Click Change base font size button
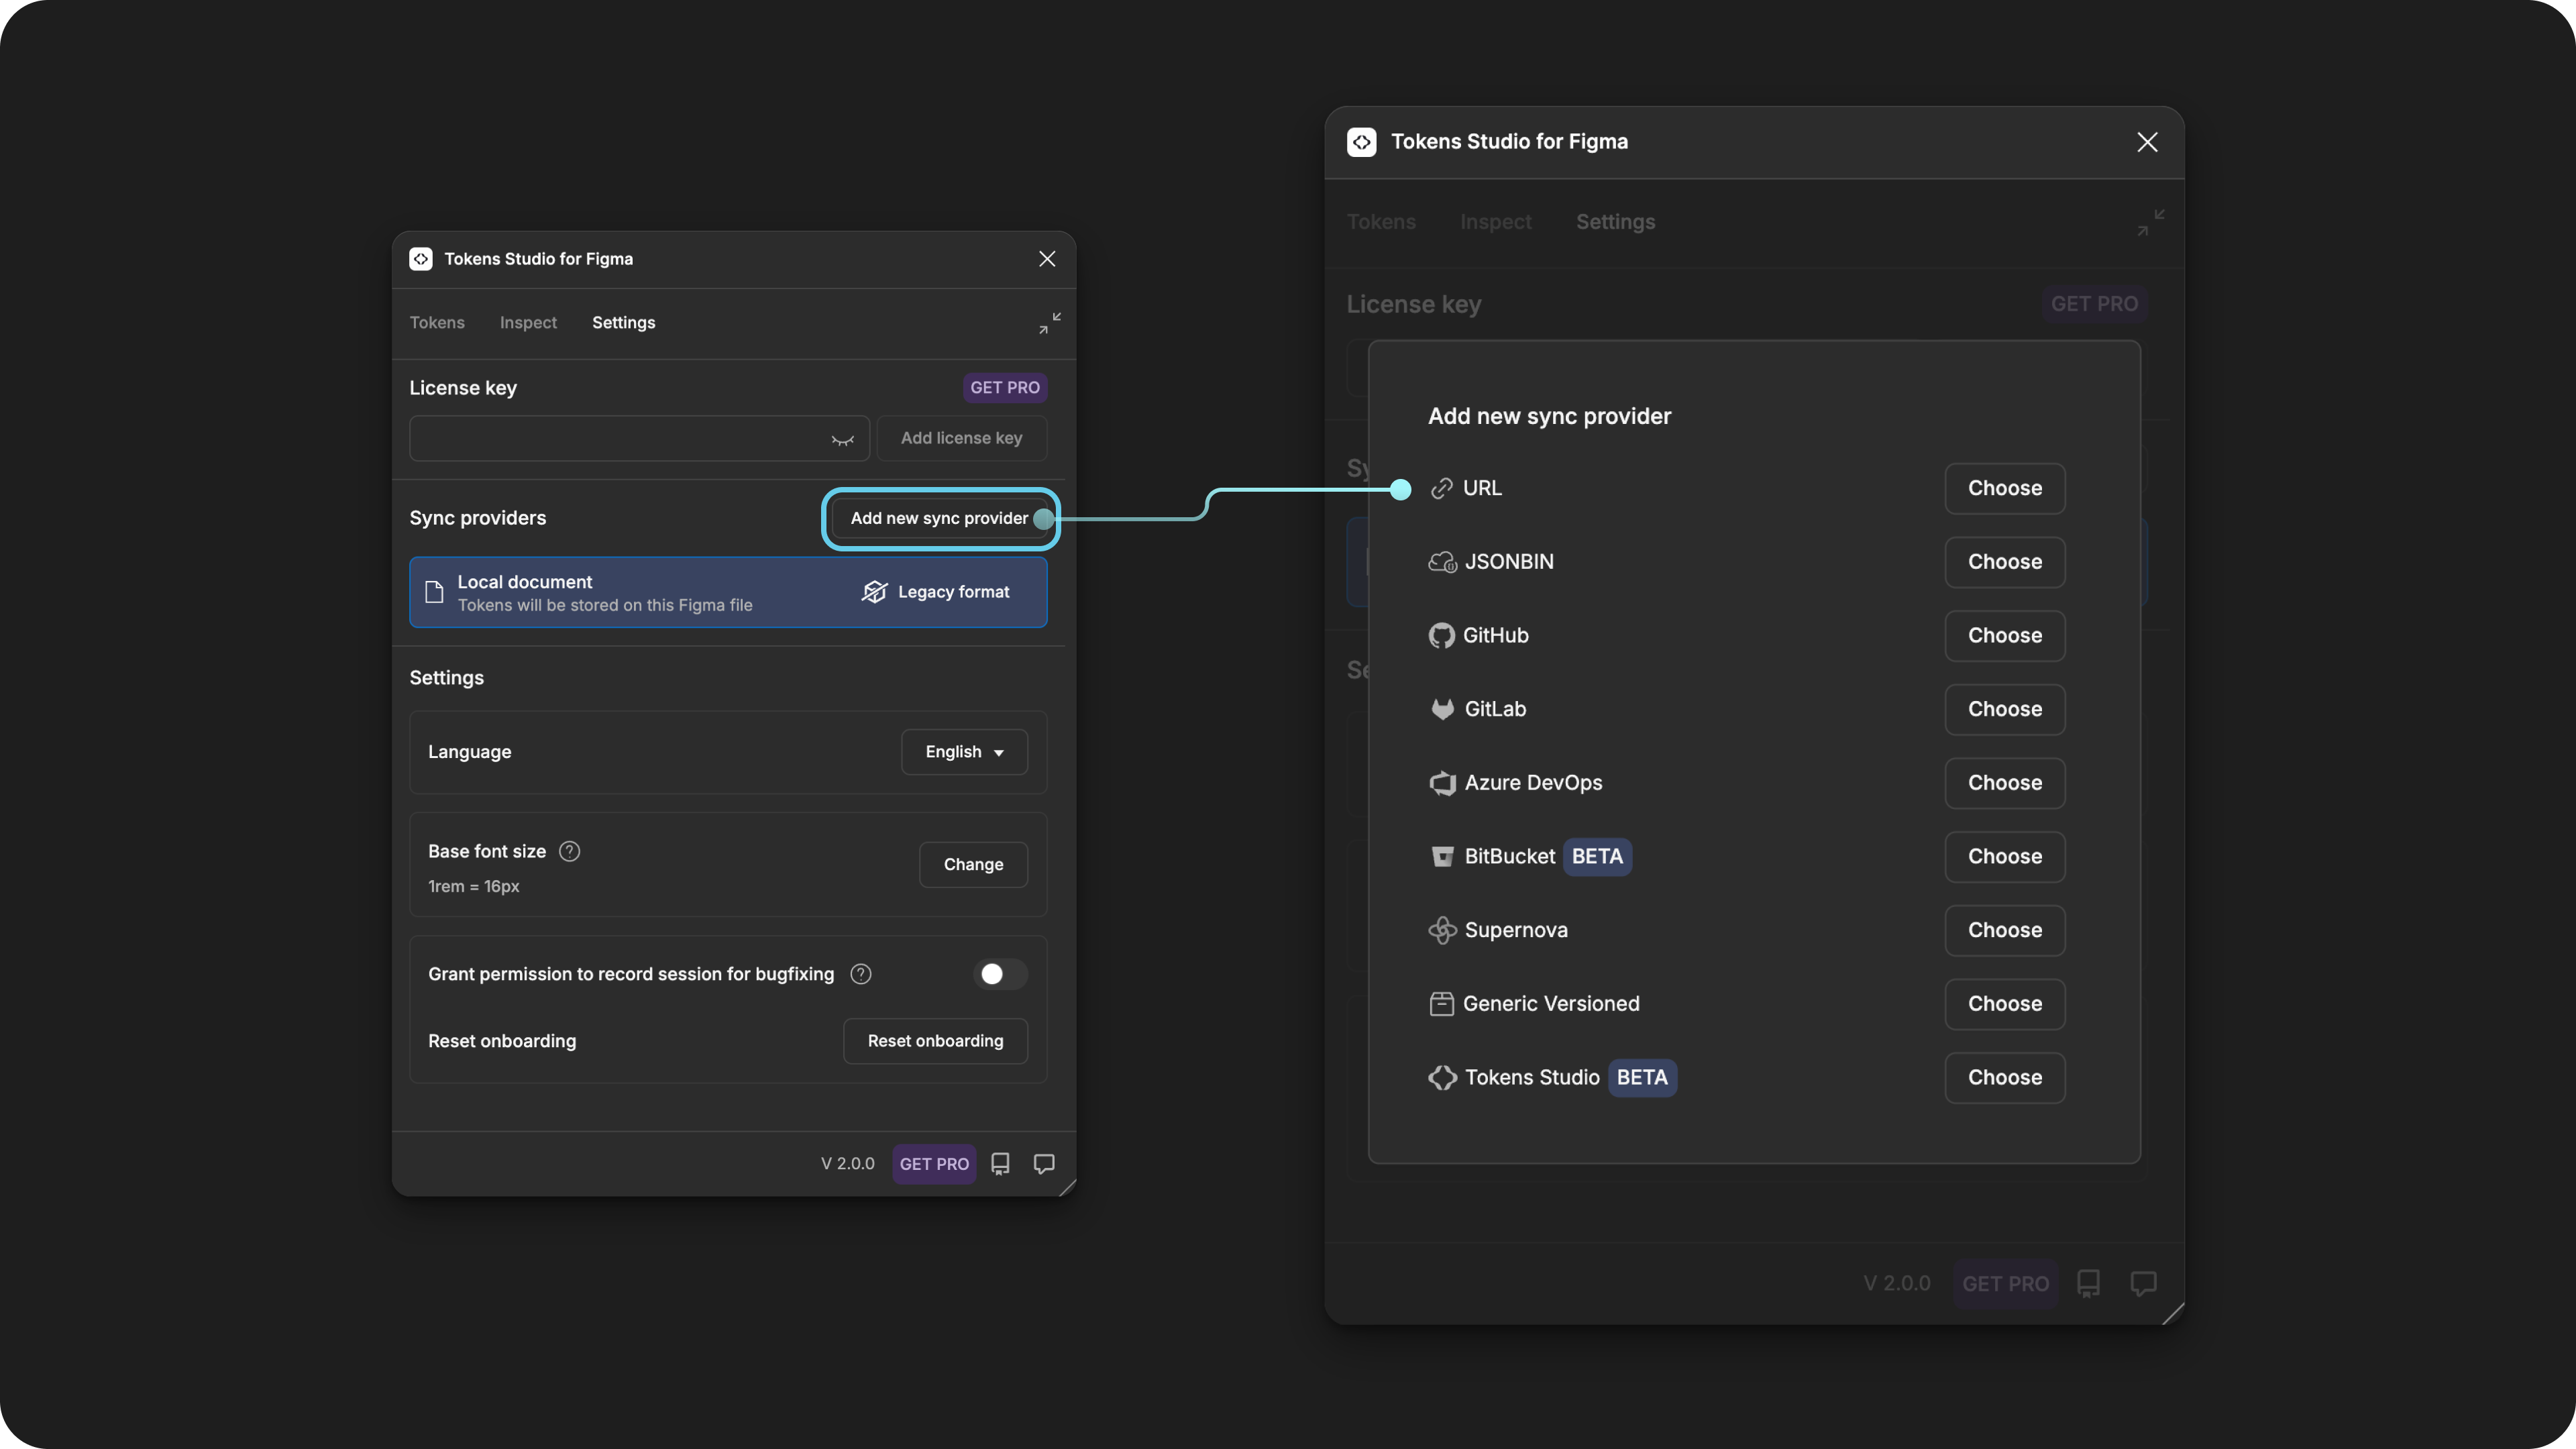The width and height of the screenshot is (2576, 1449). click(x=973, y=865)
